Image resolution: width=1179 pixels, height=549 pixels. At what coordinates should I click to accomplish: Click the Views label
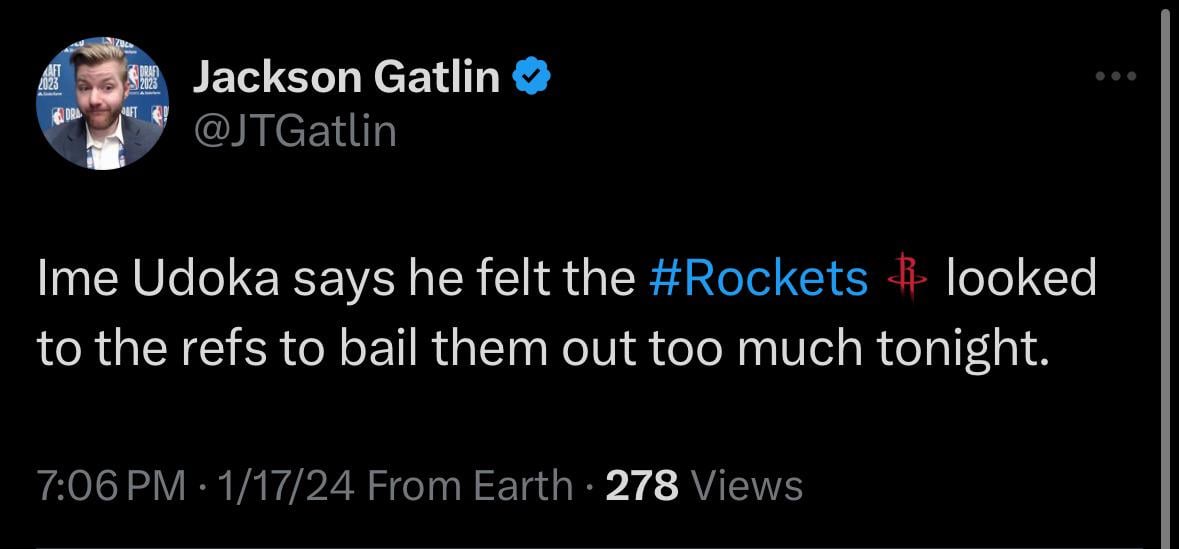tap(749, 486)
